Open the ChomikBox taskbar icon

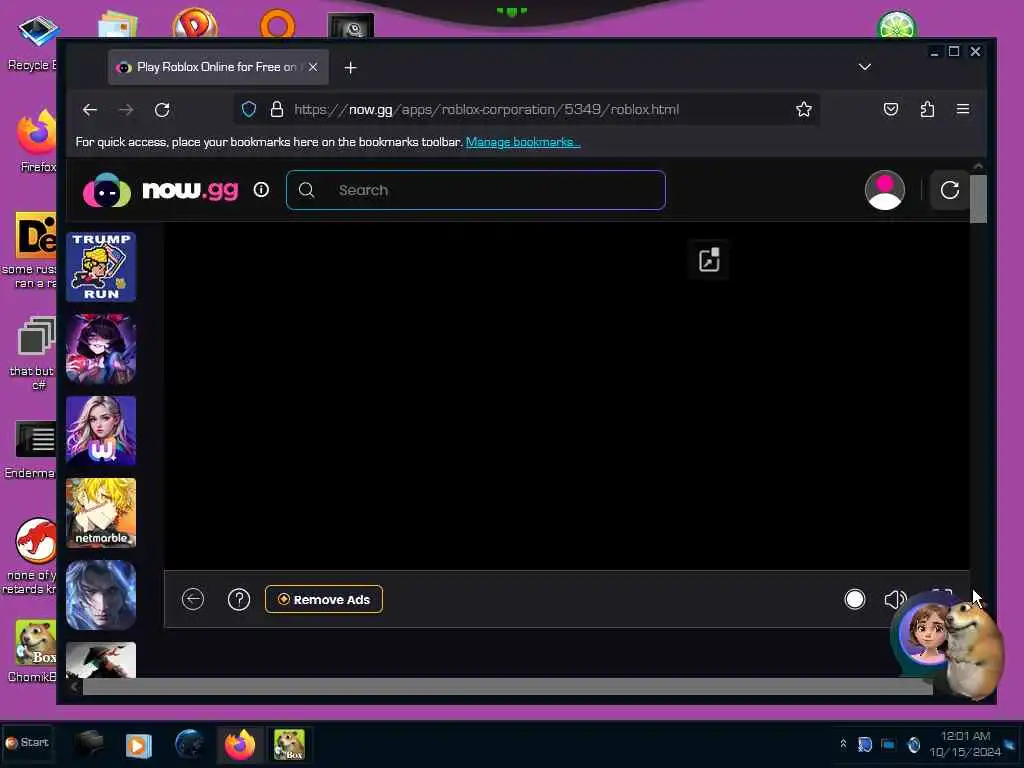tap(289, 744)
